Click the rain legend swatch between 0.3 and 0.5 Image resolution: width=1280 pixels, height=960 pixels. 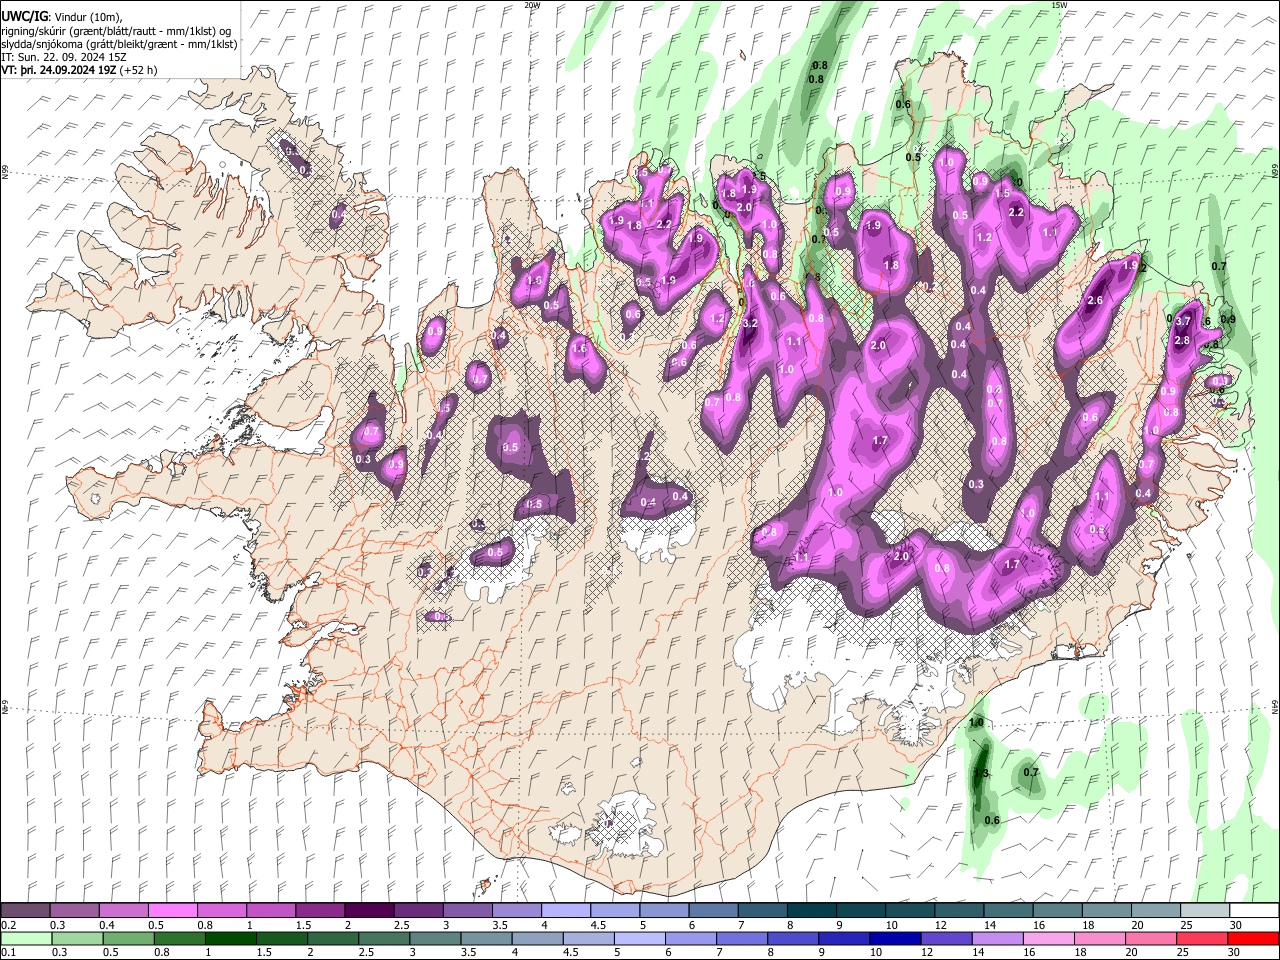click(x=77, y=938)
